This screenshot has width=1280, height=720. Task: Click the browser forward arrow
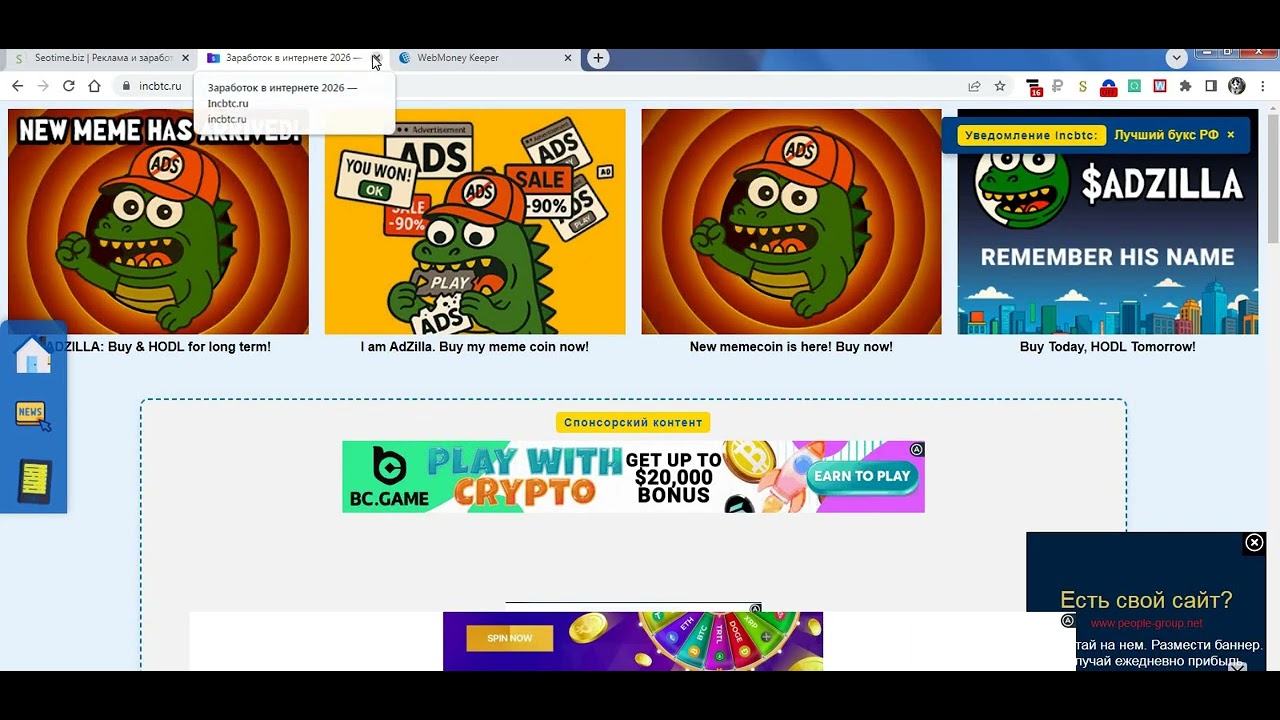43,86
